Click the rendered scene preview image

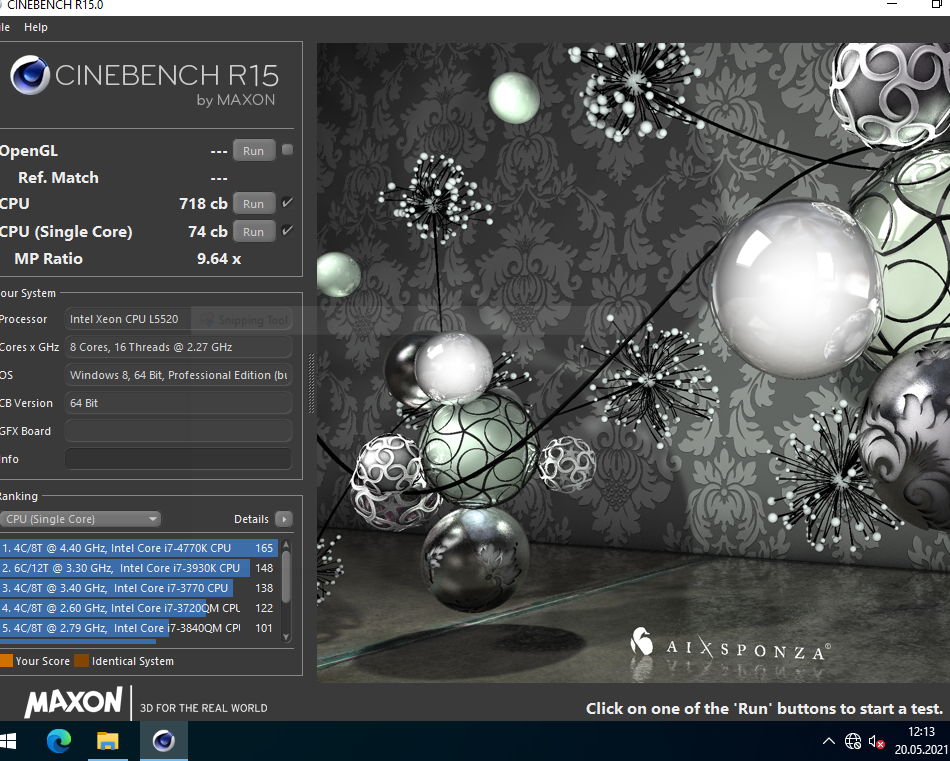pyautogui.click(x=633, y=362)
